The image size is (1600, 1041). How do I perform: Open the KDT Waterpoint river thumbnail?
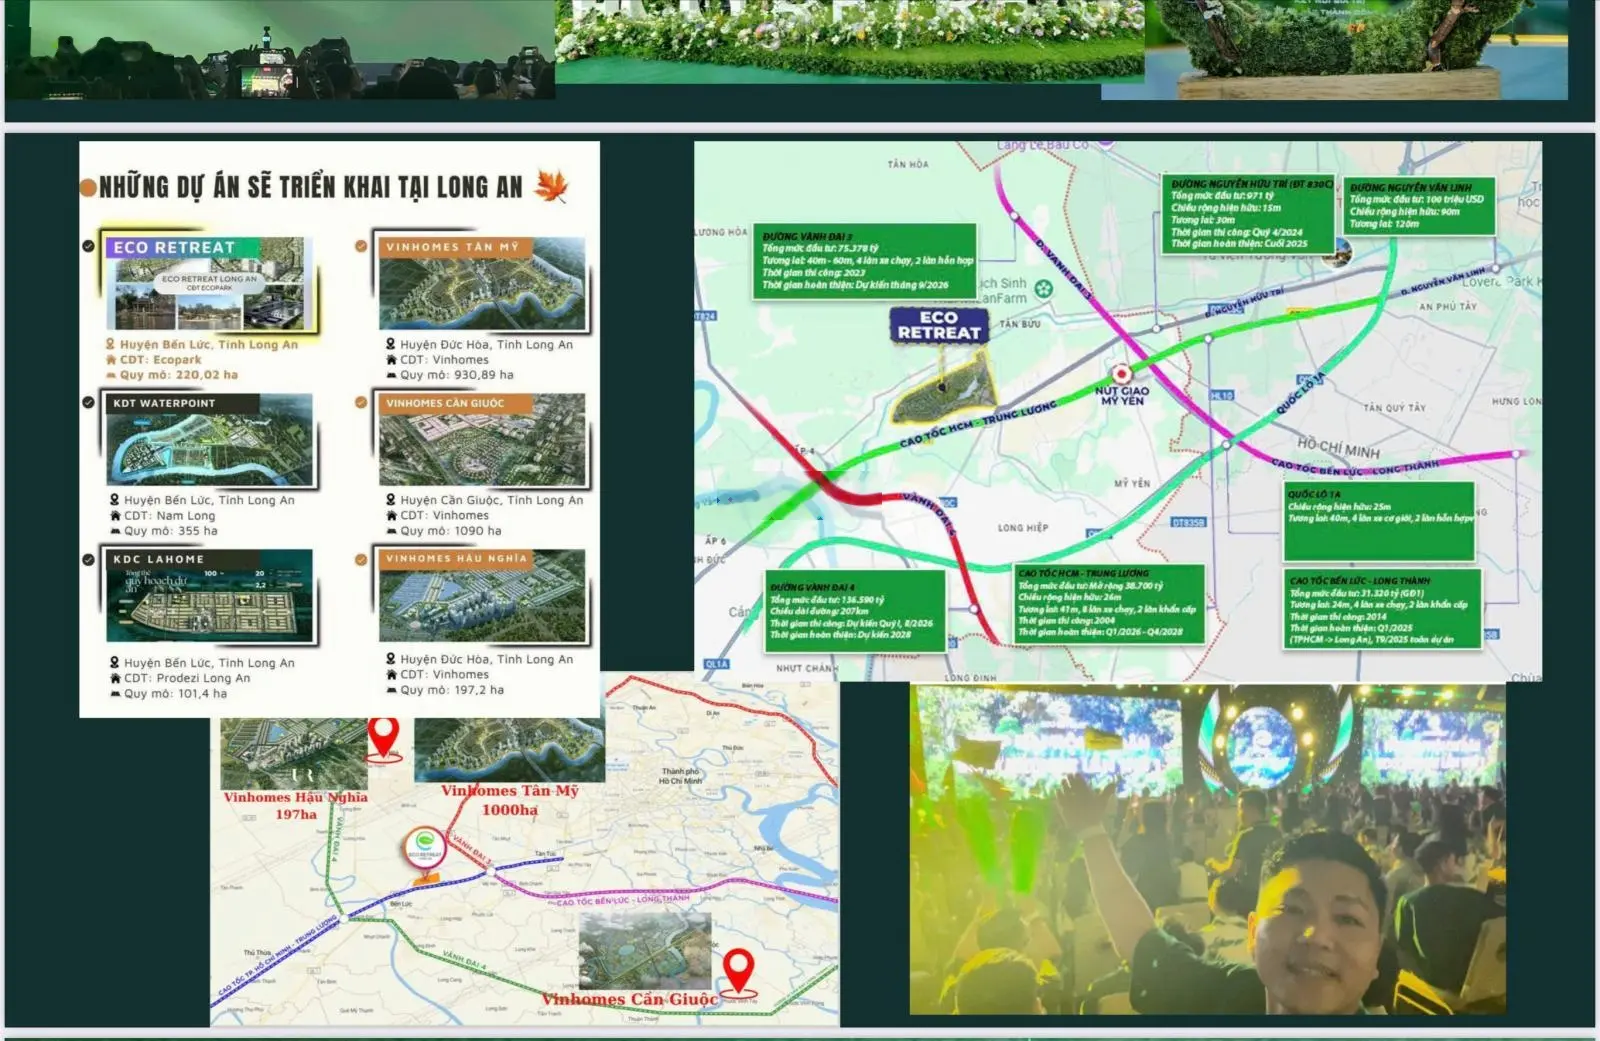click(210, 440)
